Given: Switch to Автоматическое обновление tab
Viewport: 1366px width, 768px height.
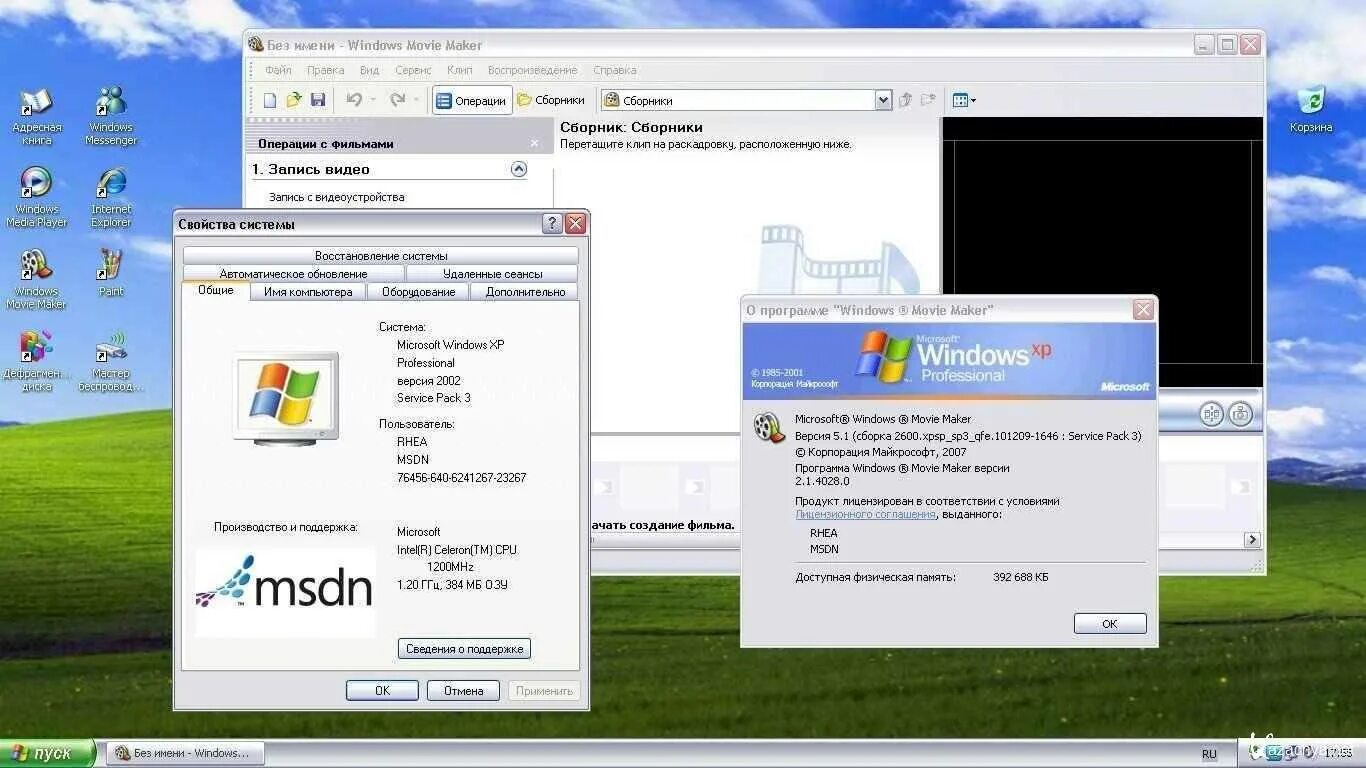Looking at the screenshot, I should (293, 273).
